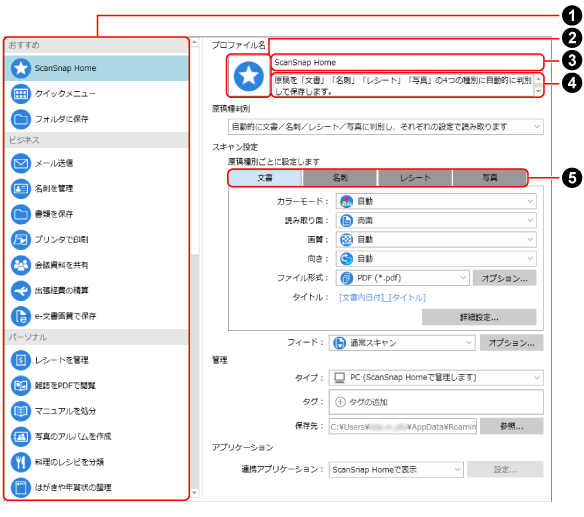
Task: Click the 詳細設定 button
Action: 479,317
